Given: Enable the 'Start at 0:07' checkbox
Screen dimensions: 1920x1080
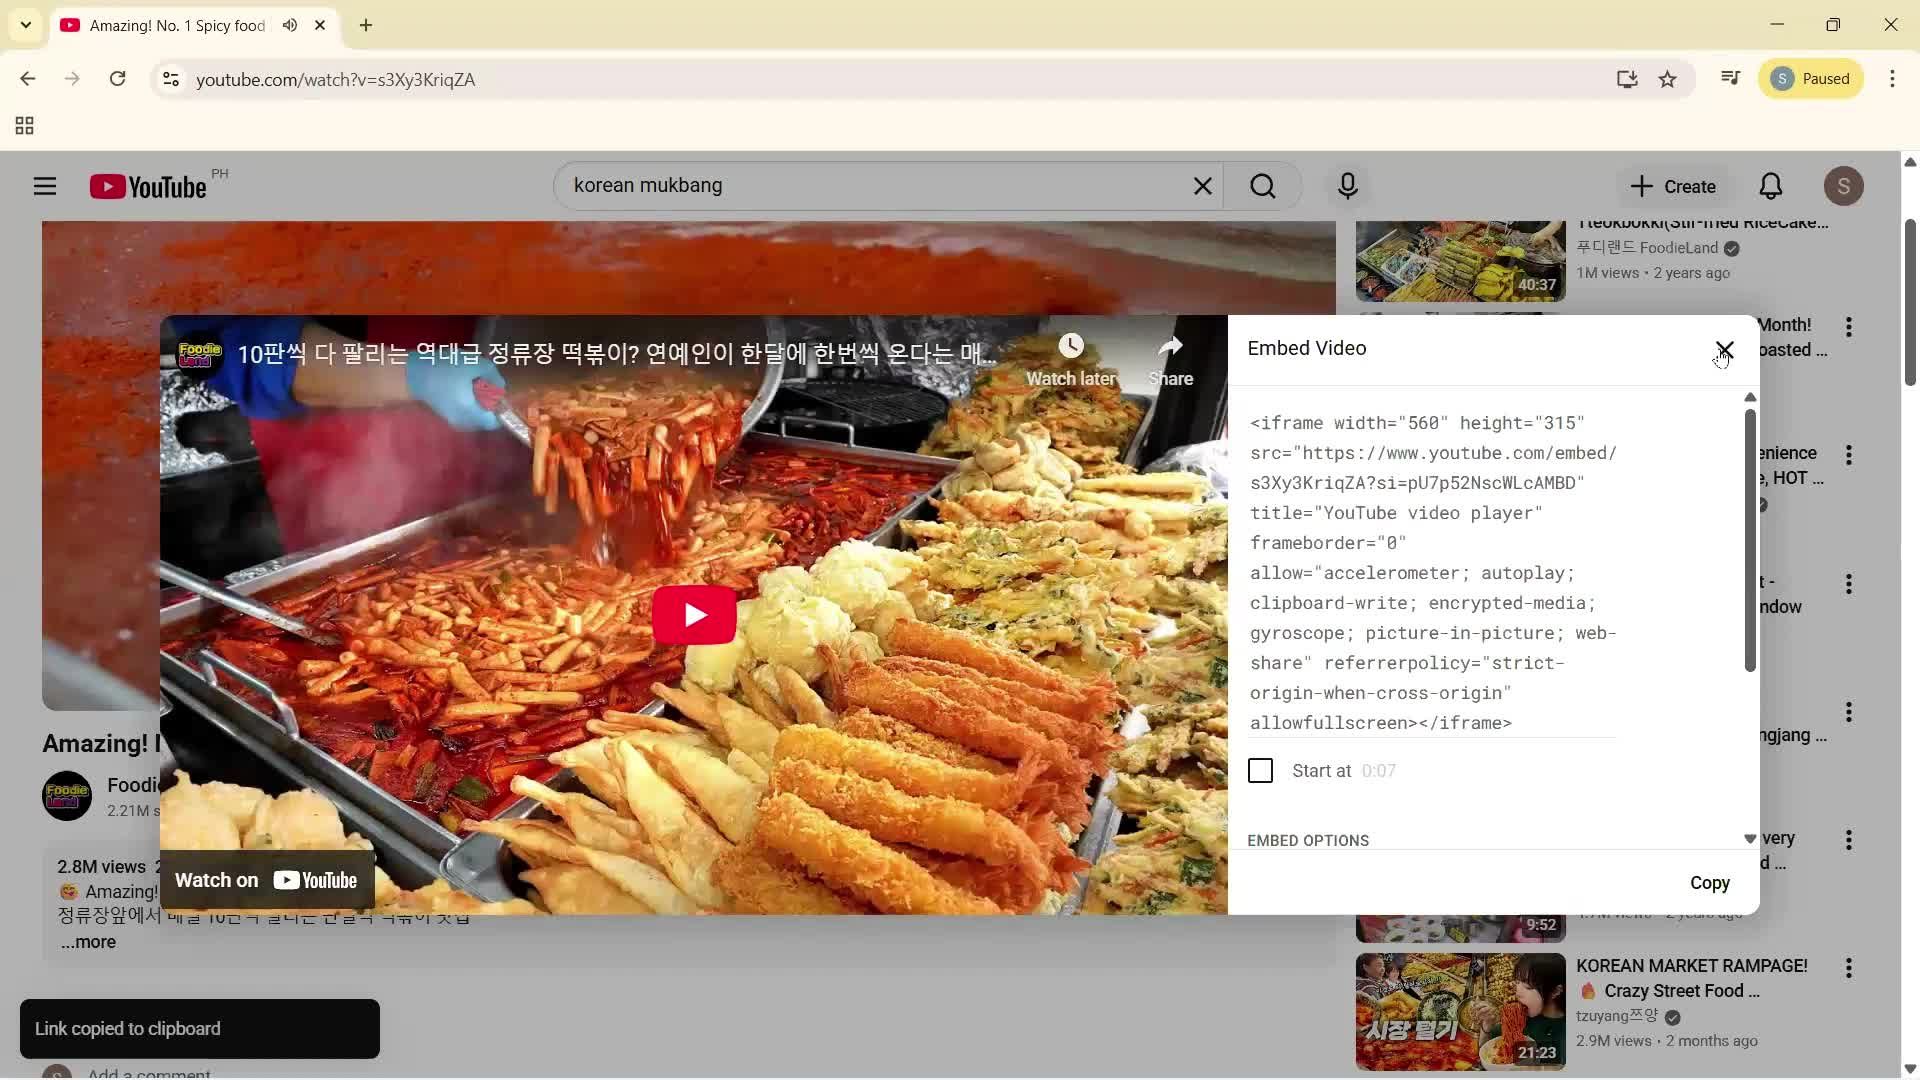Looking at the screenshot, I should [x=1259, y=770].
